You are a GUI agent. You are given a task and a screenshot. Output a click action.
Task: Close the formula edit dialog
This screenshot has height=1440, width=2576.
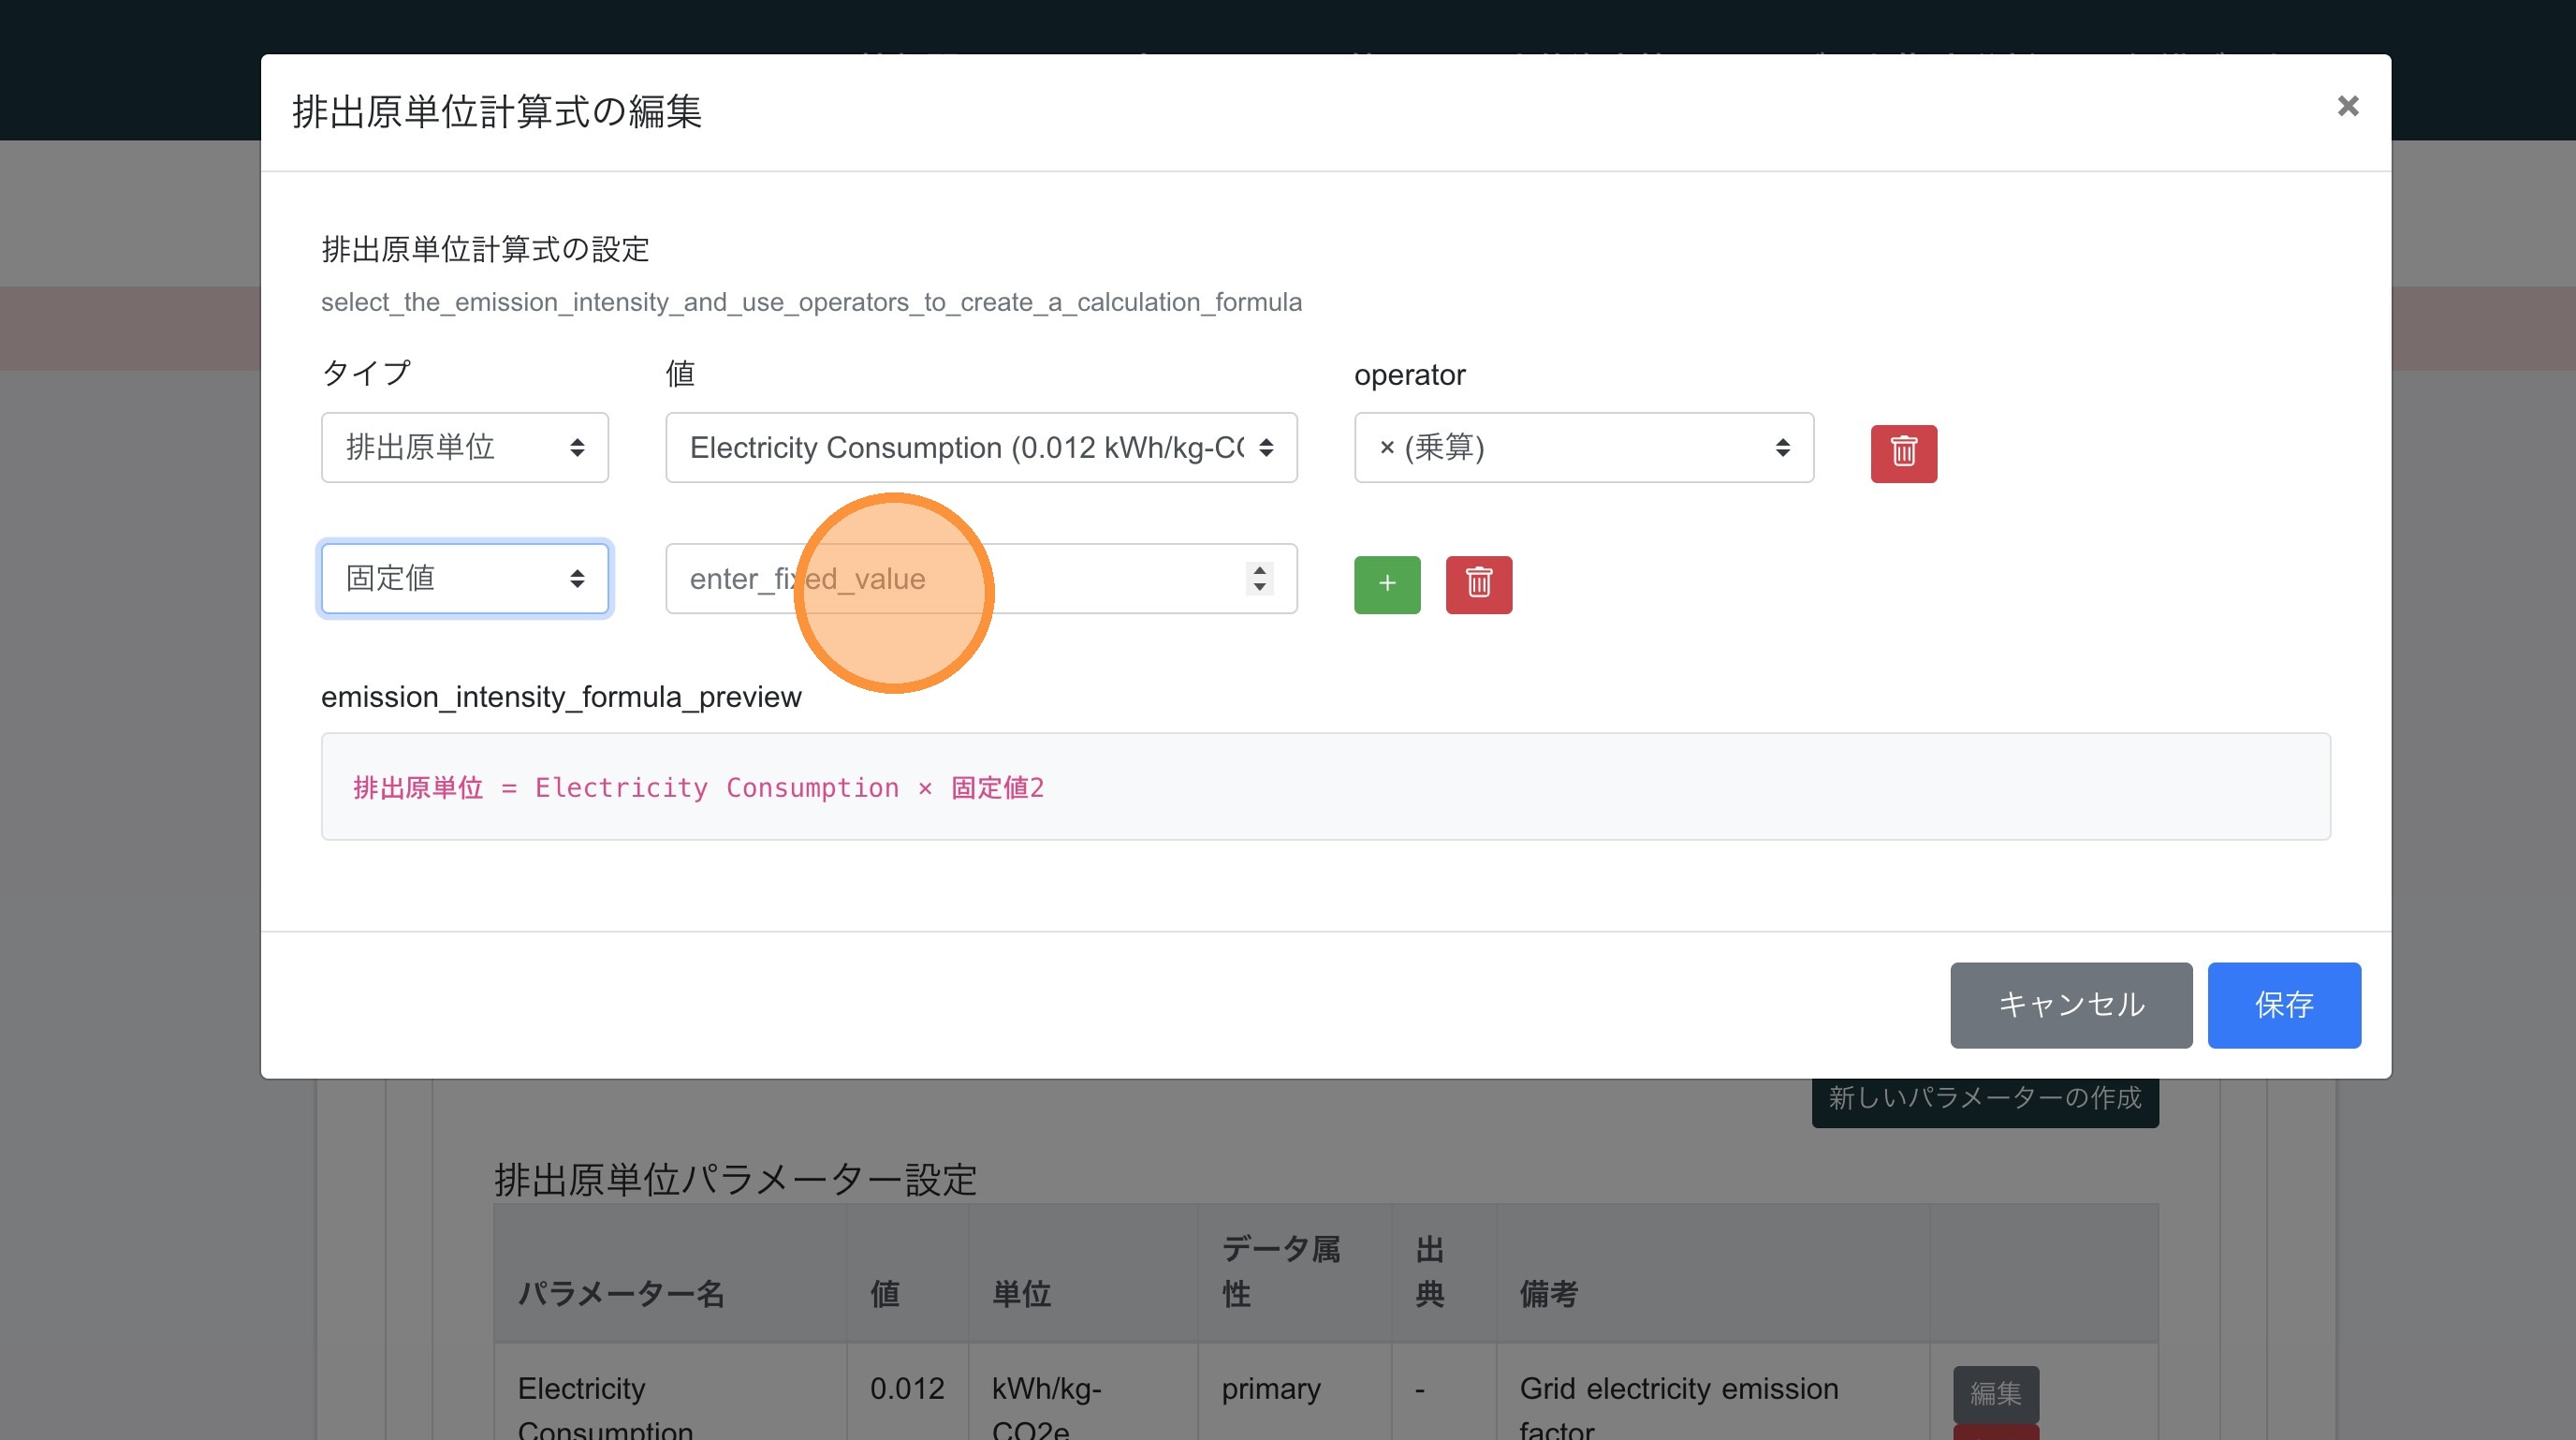(2347, 106)
